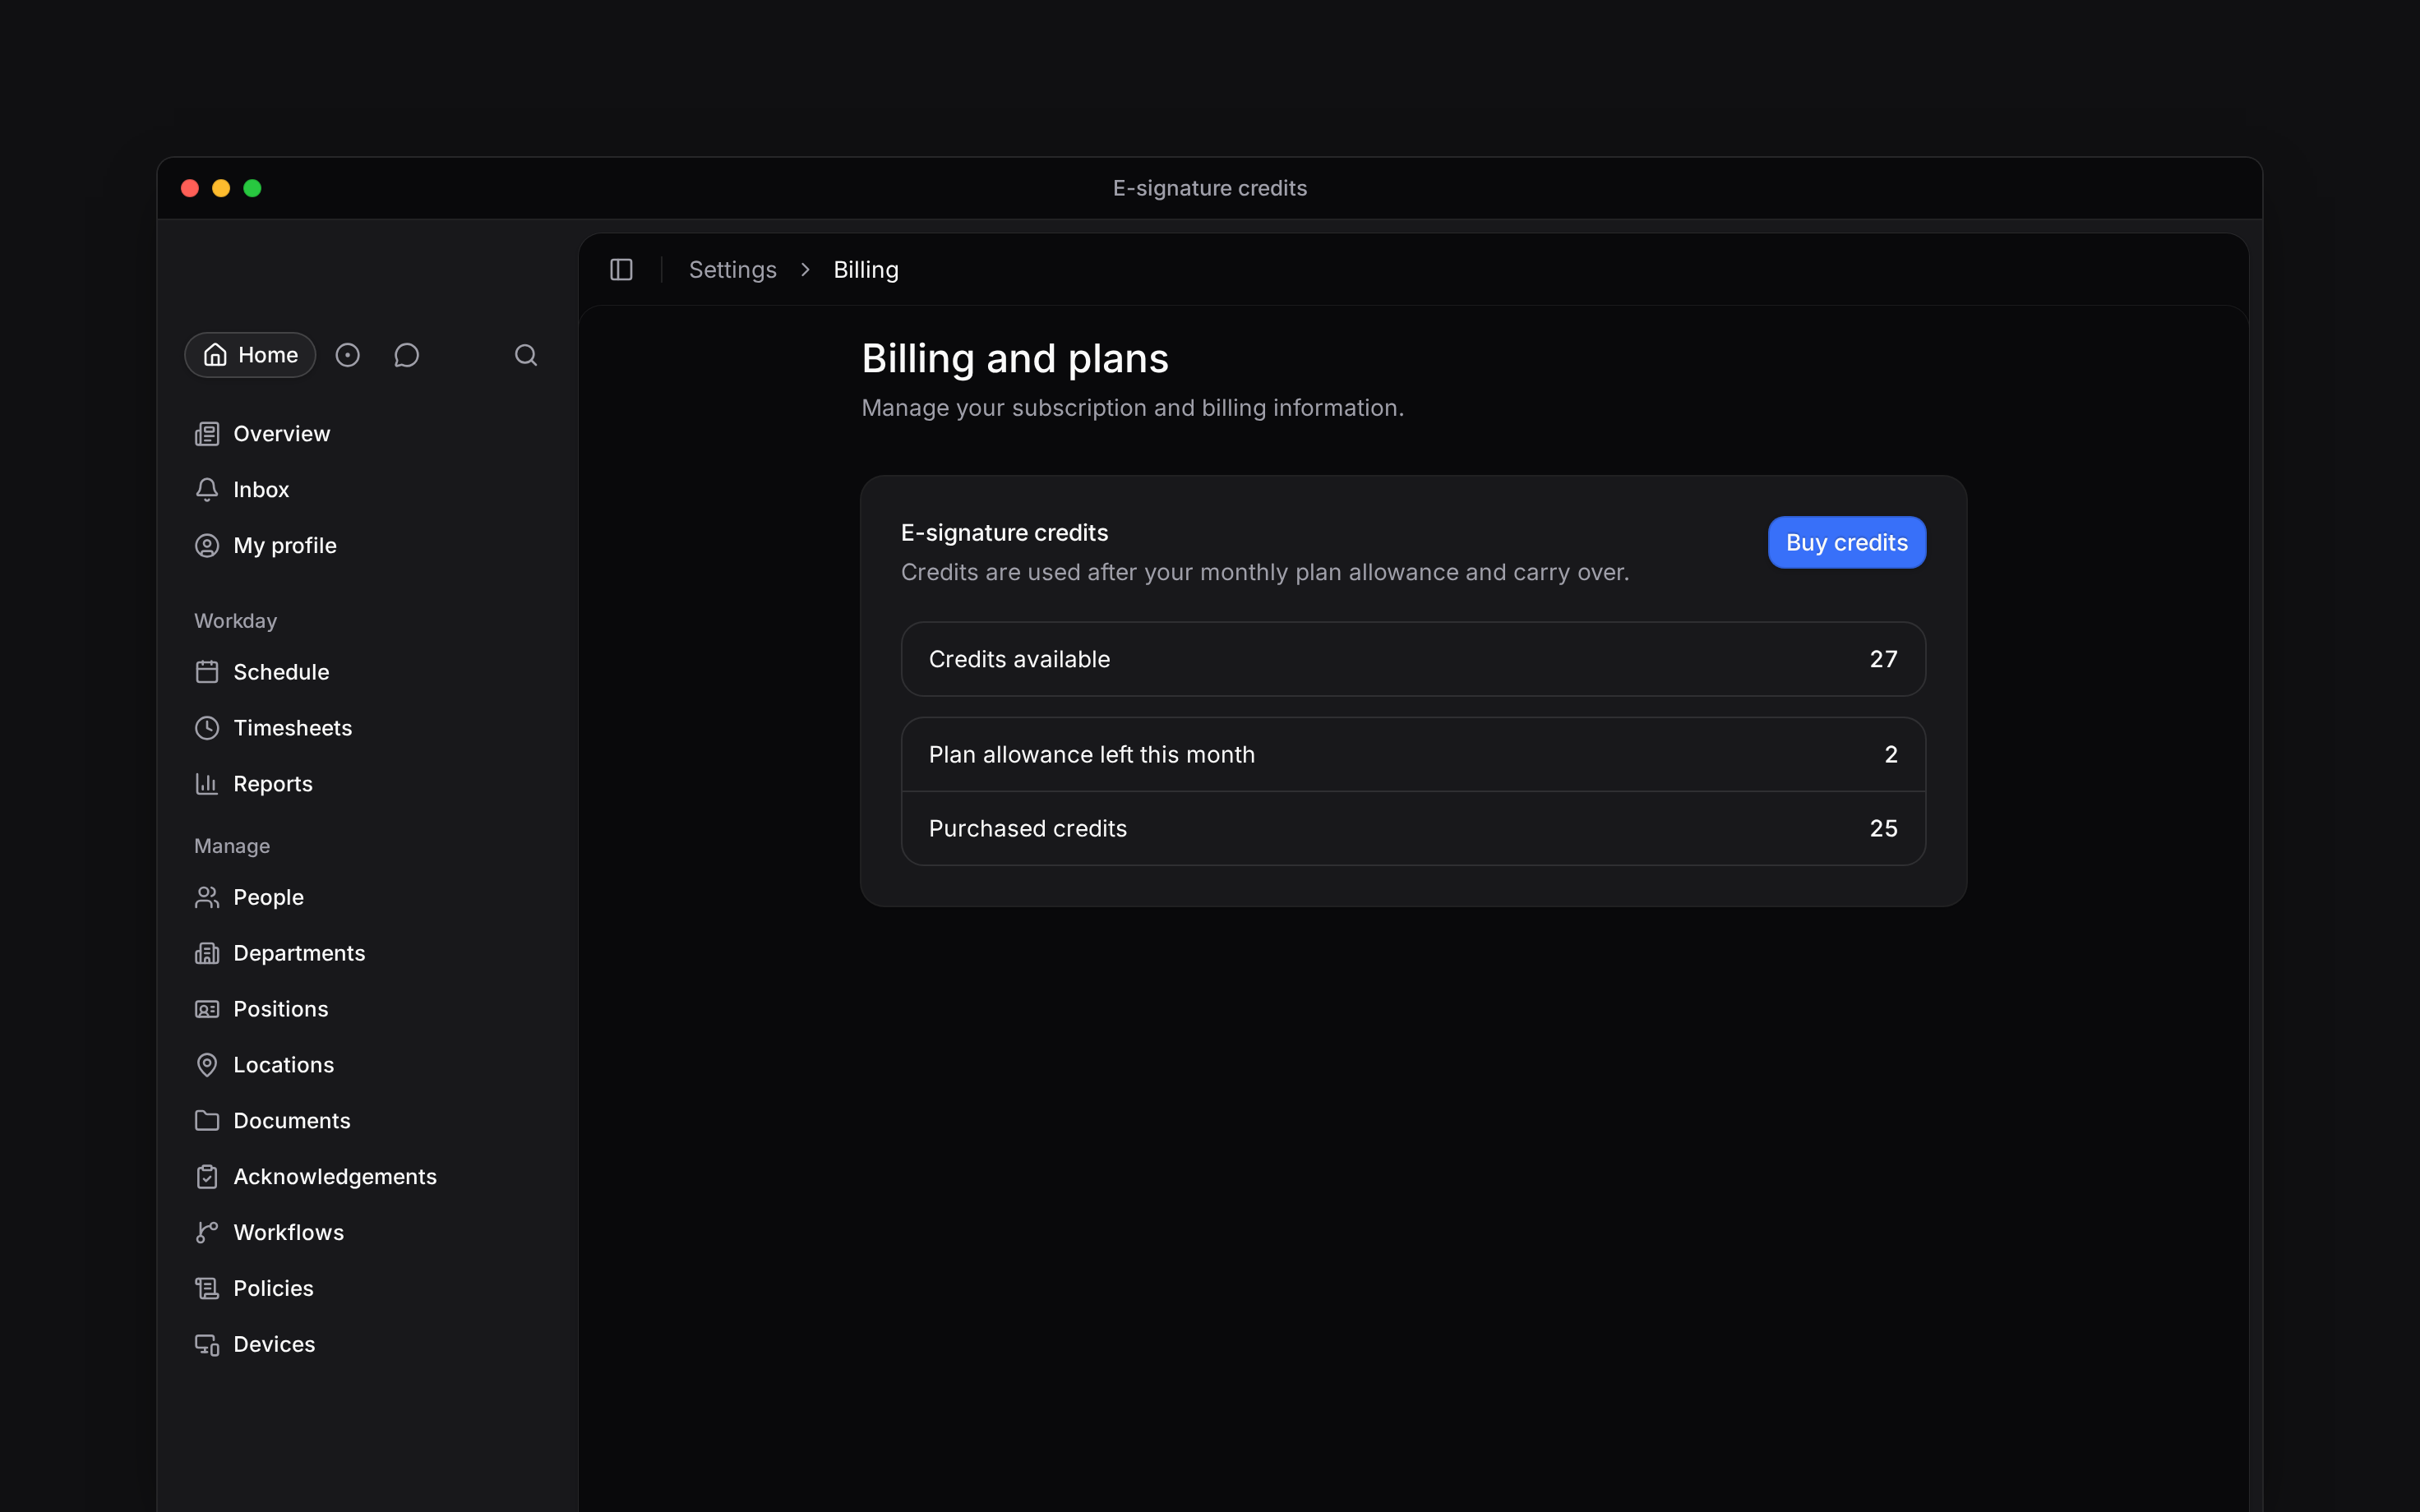
Task: Click the Billing and plans heading
Action: coord(1015,359)
